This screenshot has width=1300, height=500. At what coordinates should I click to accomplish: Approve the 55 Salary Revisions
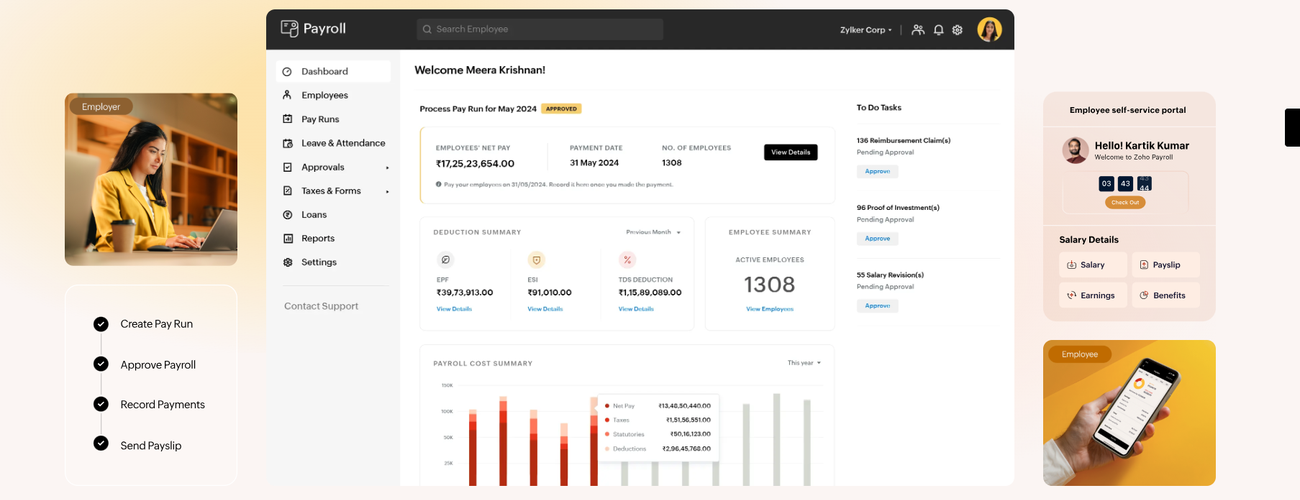pos(877,306)
